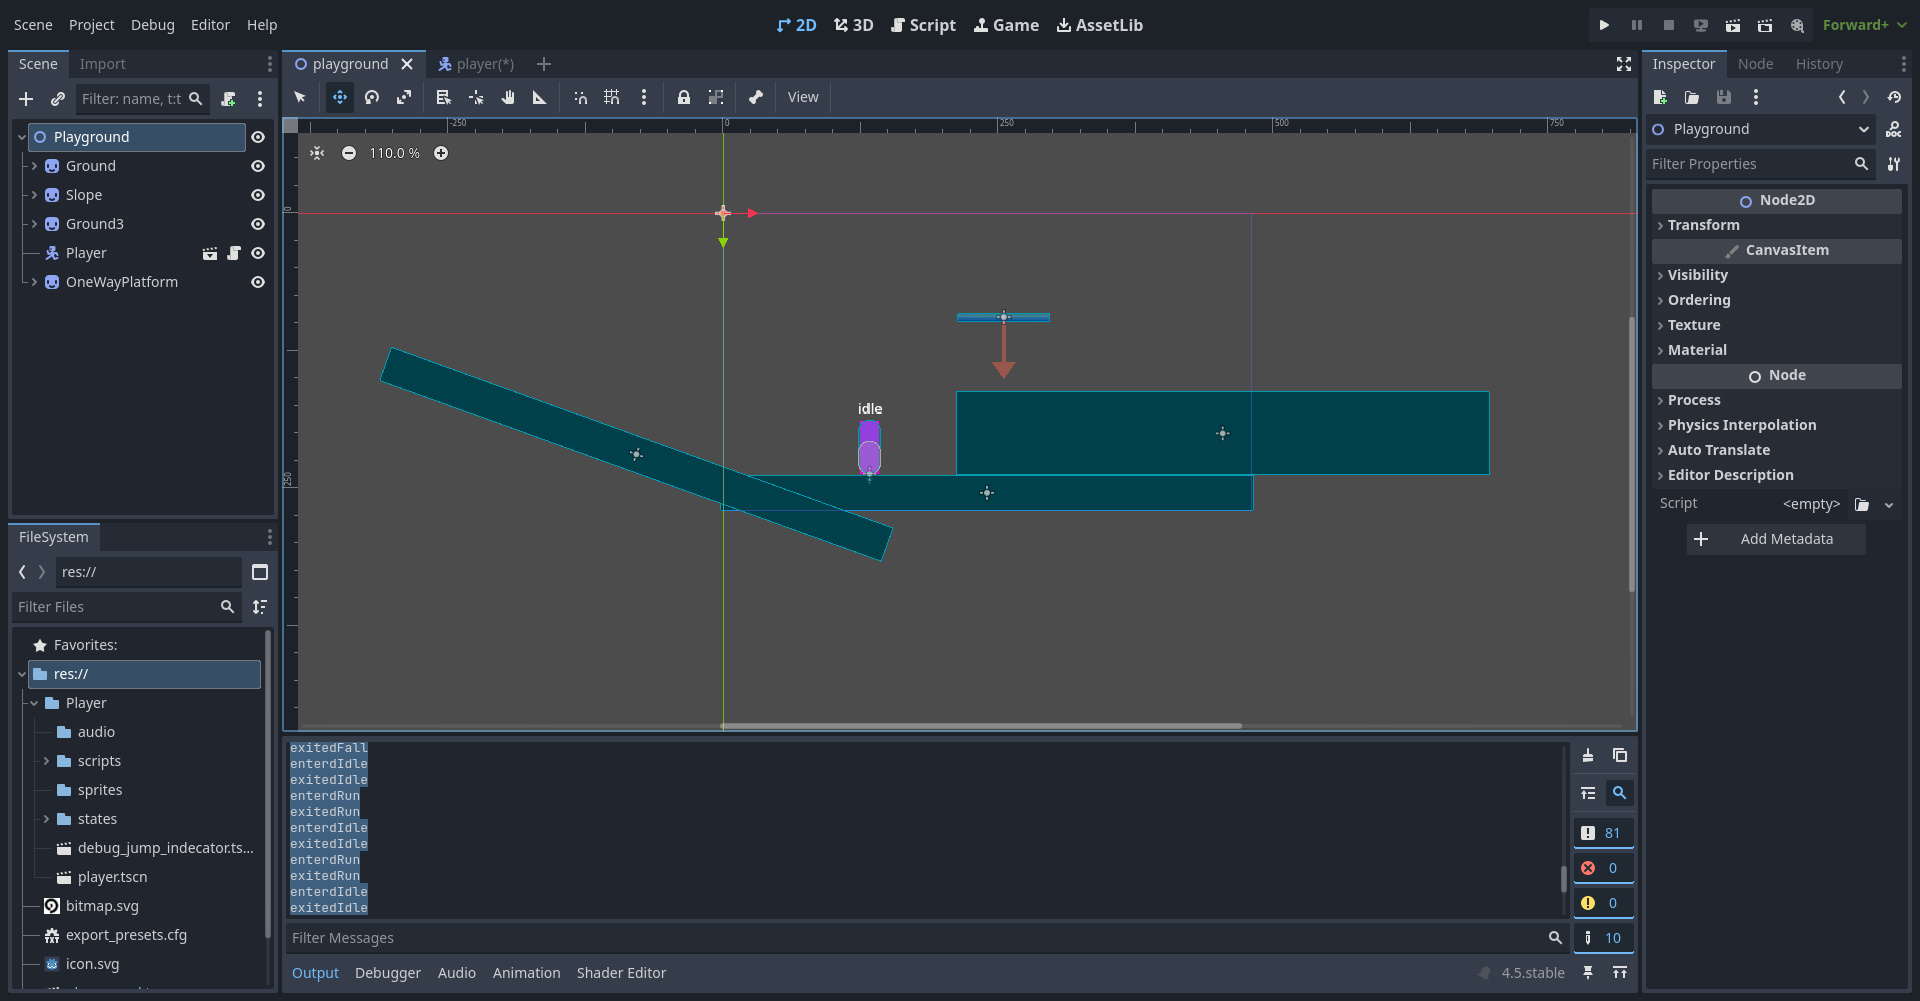Click the Filter Properties search field

point(1748,164)
